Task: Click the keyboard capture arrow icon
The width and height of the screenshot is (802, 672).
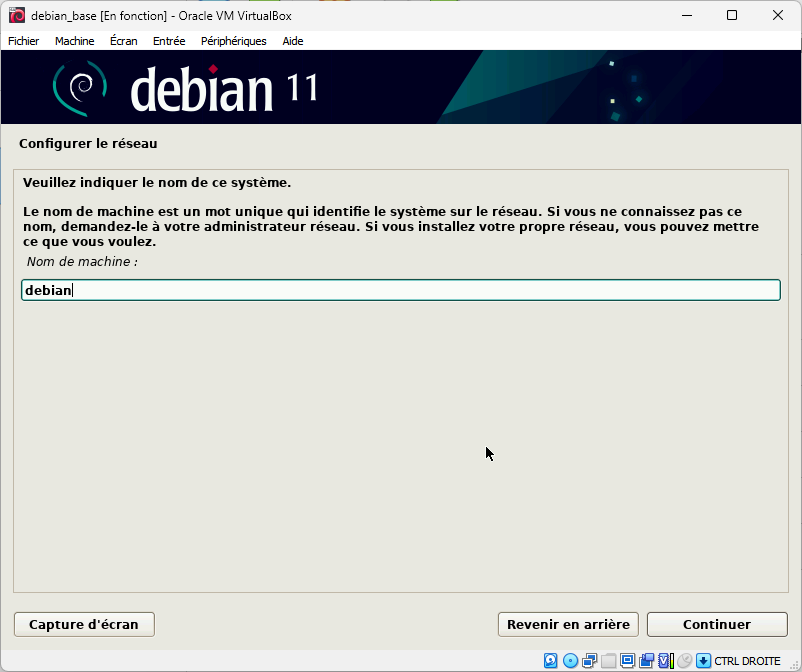Action: tap(703, 661)
